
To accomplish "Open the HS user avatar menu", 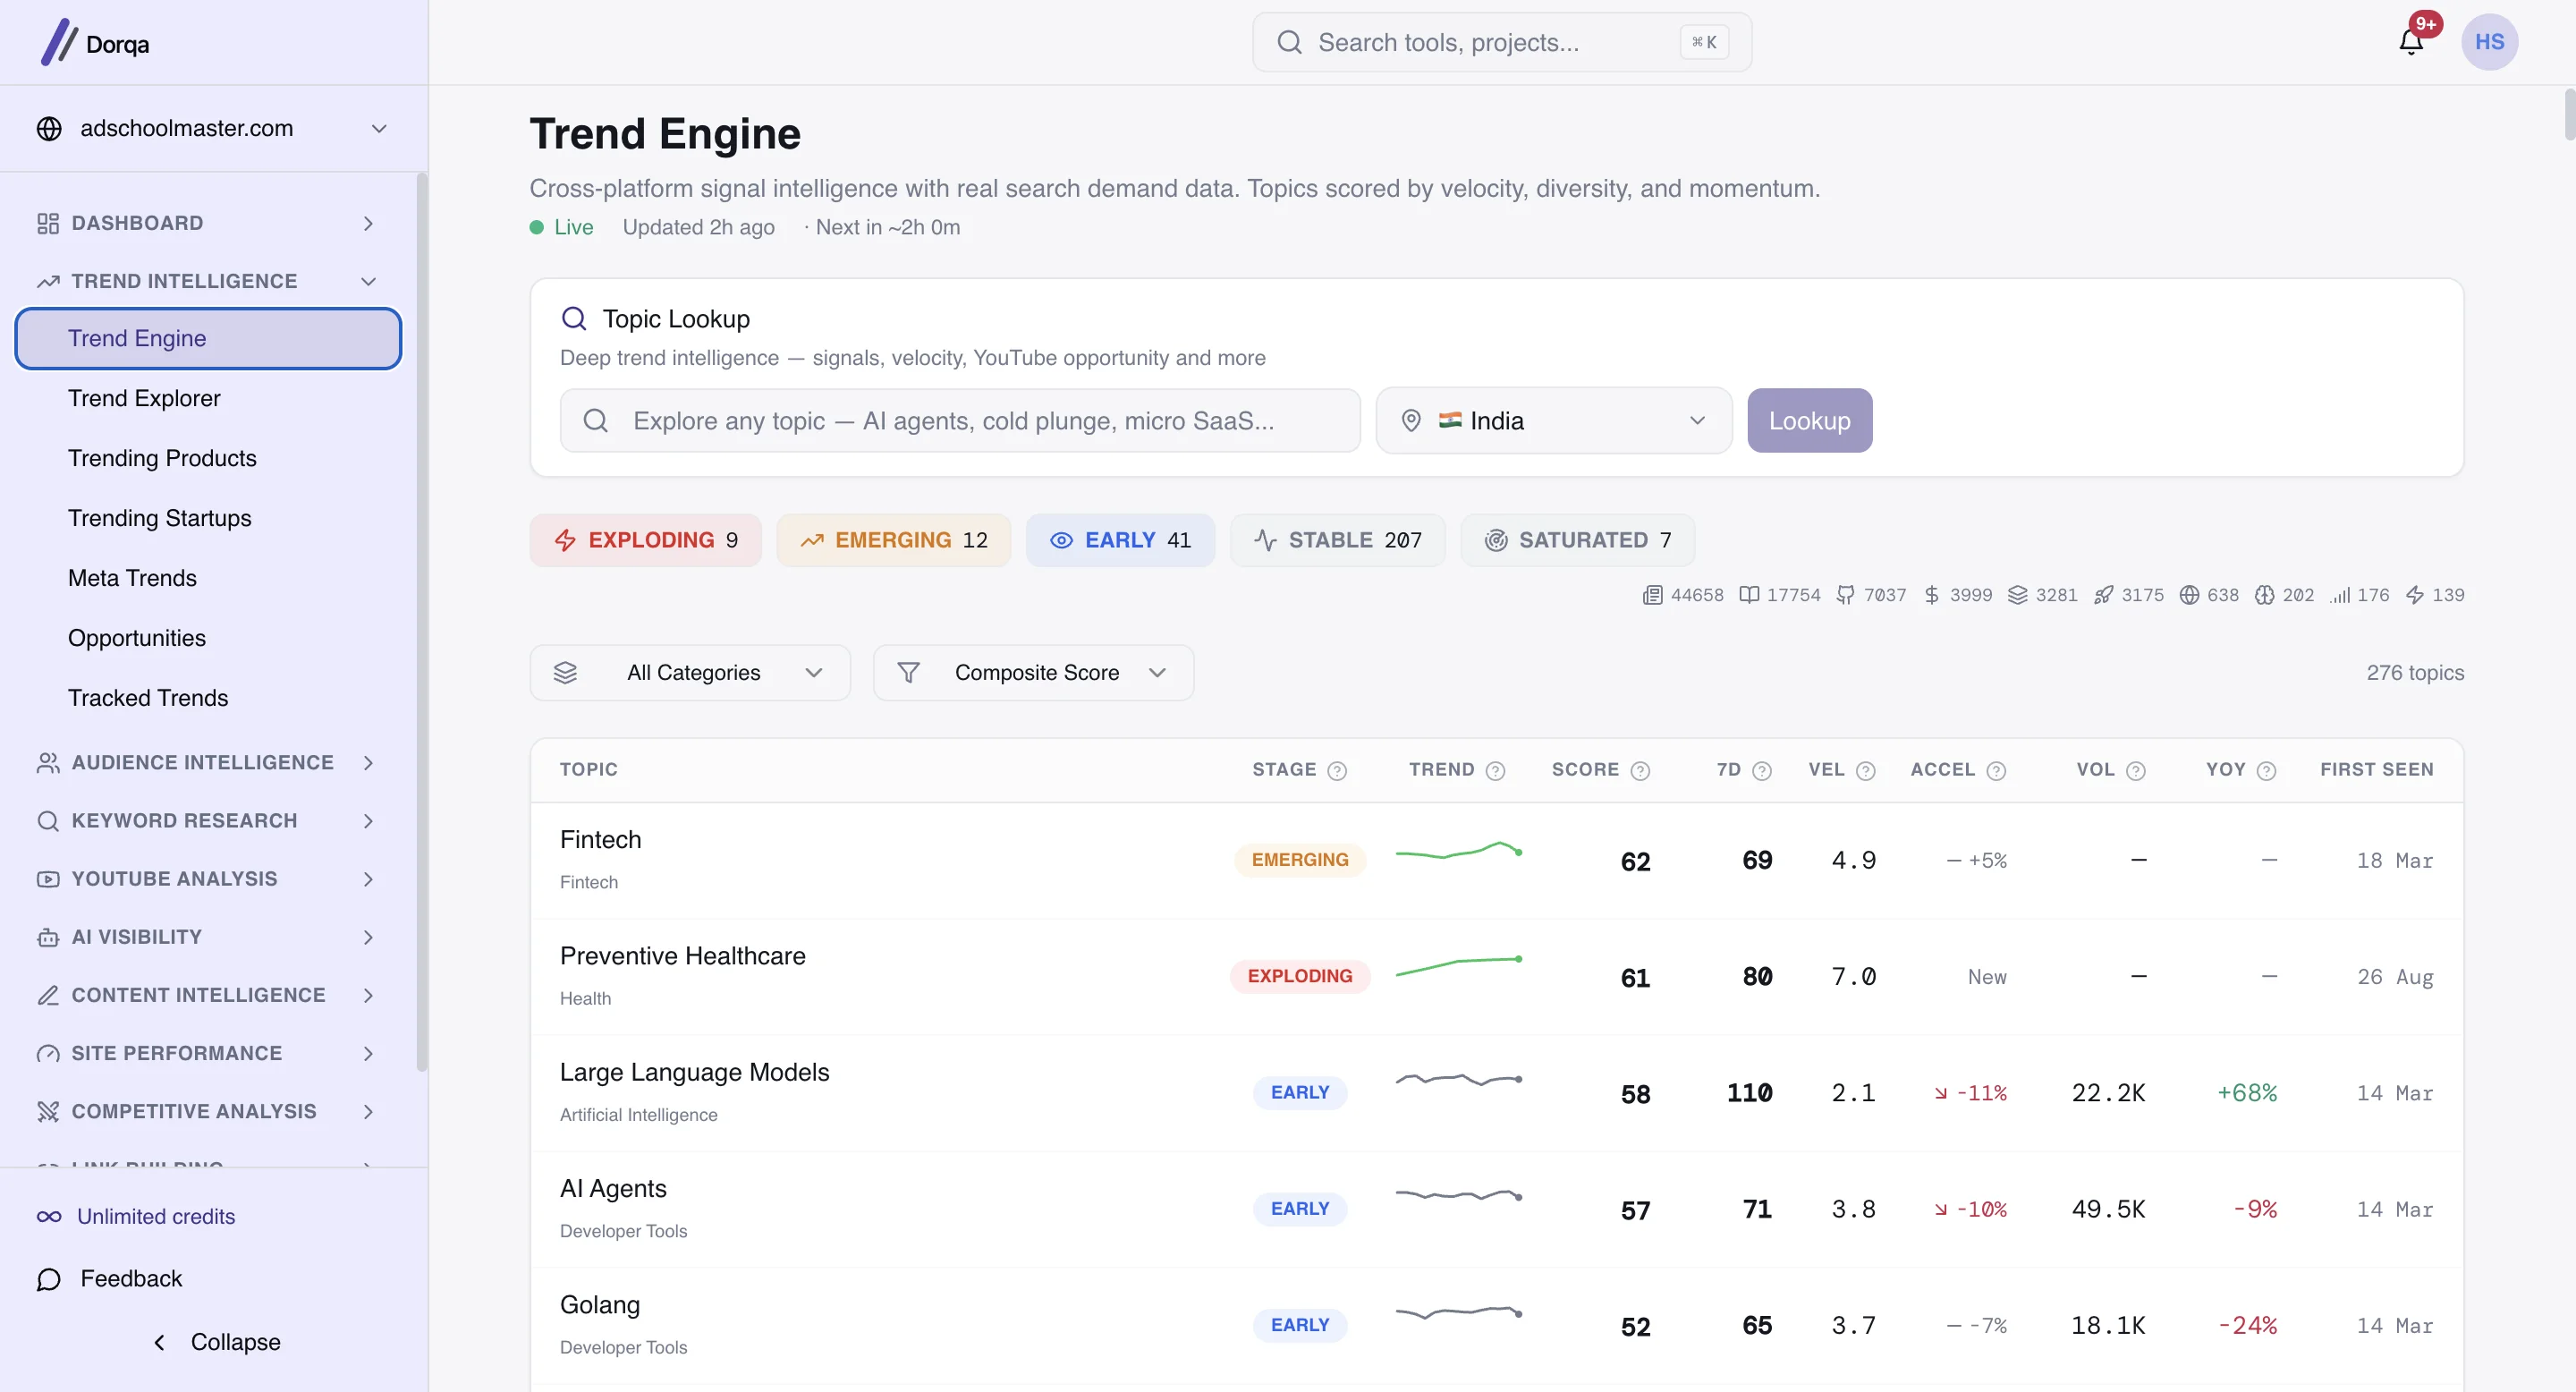I will coord(2489,42).
